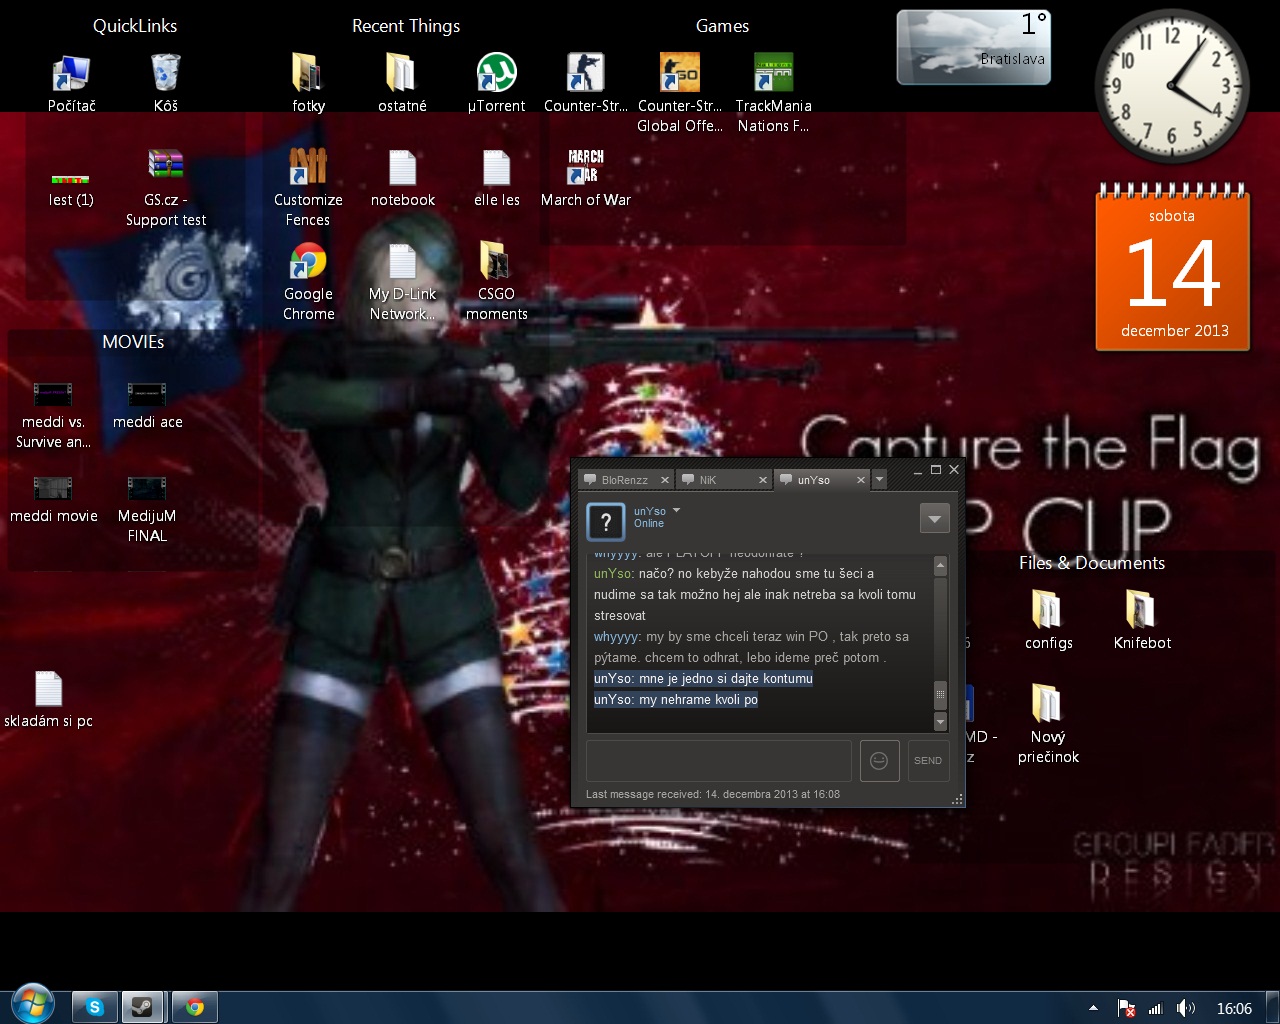Open the lest (1) file
The height and width of the screenshot is (1024, 1280).
[x=71, y=190]
